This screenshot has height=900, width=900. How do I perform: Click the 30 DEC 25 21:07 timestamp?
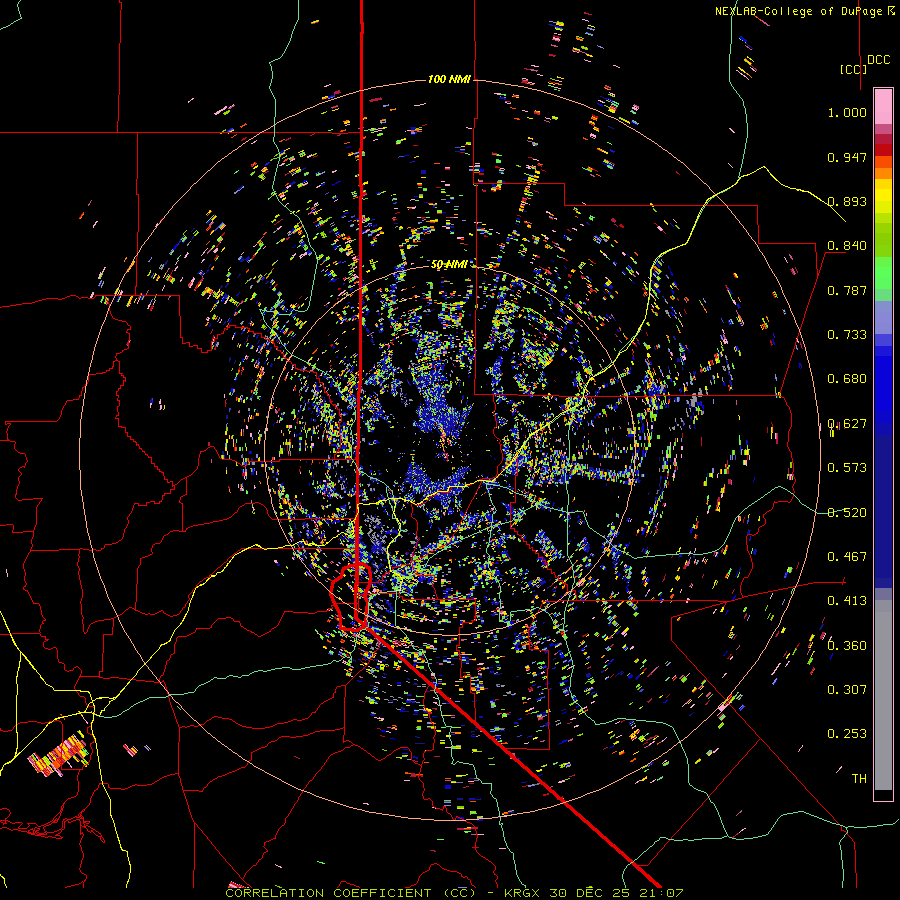[x=616, y=893]
